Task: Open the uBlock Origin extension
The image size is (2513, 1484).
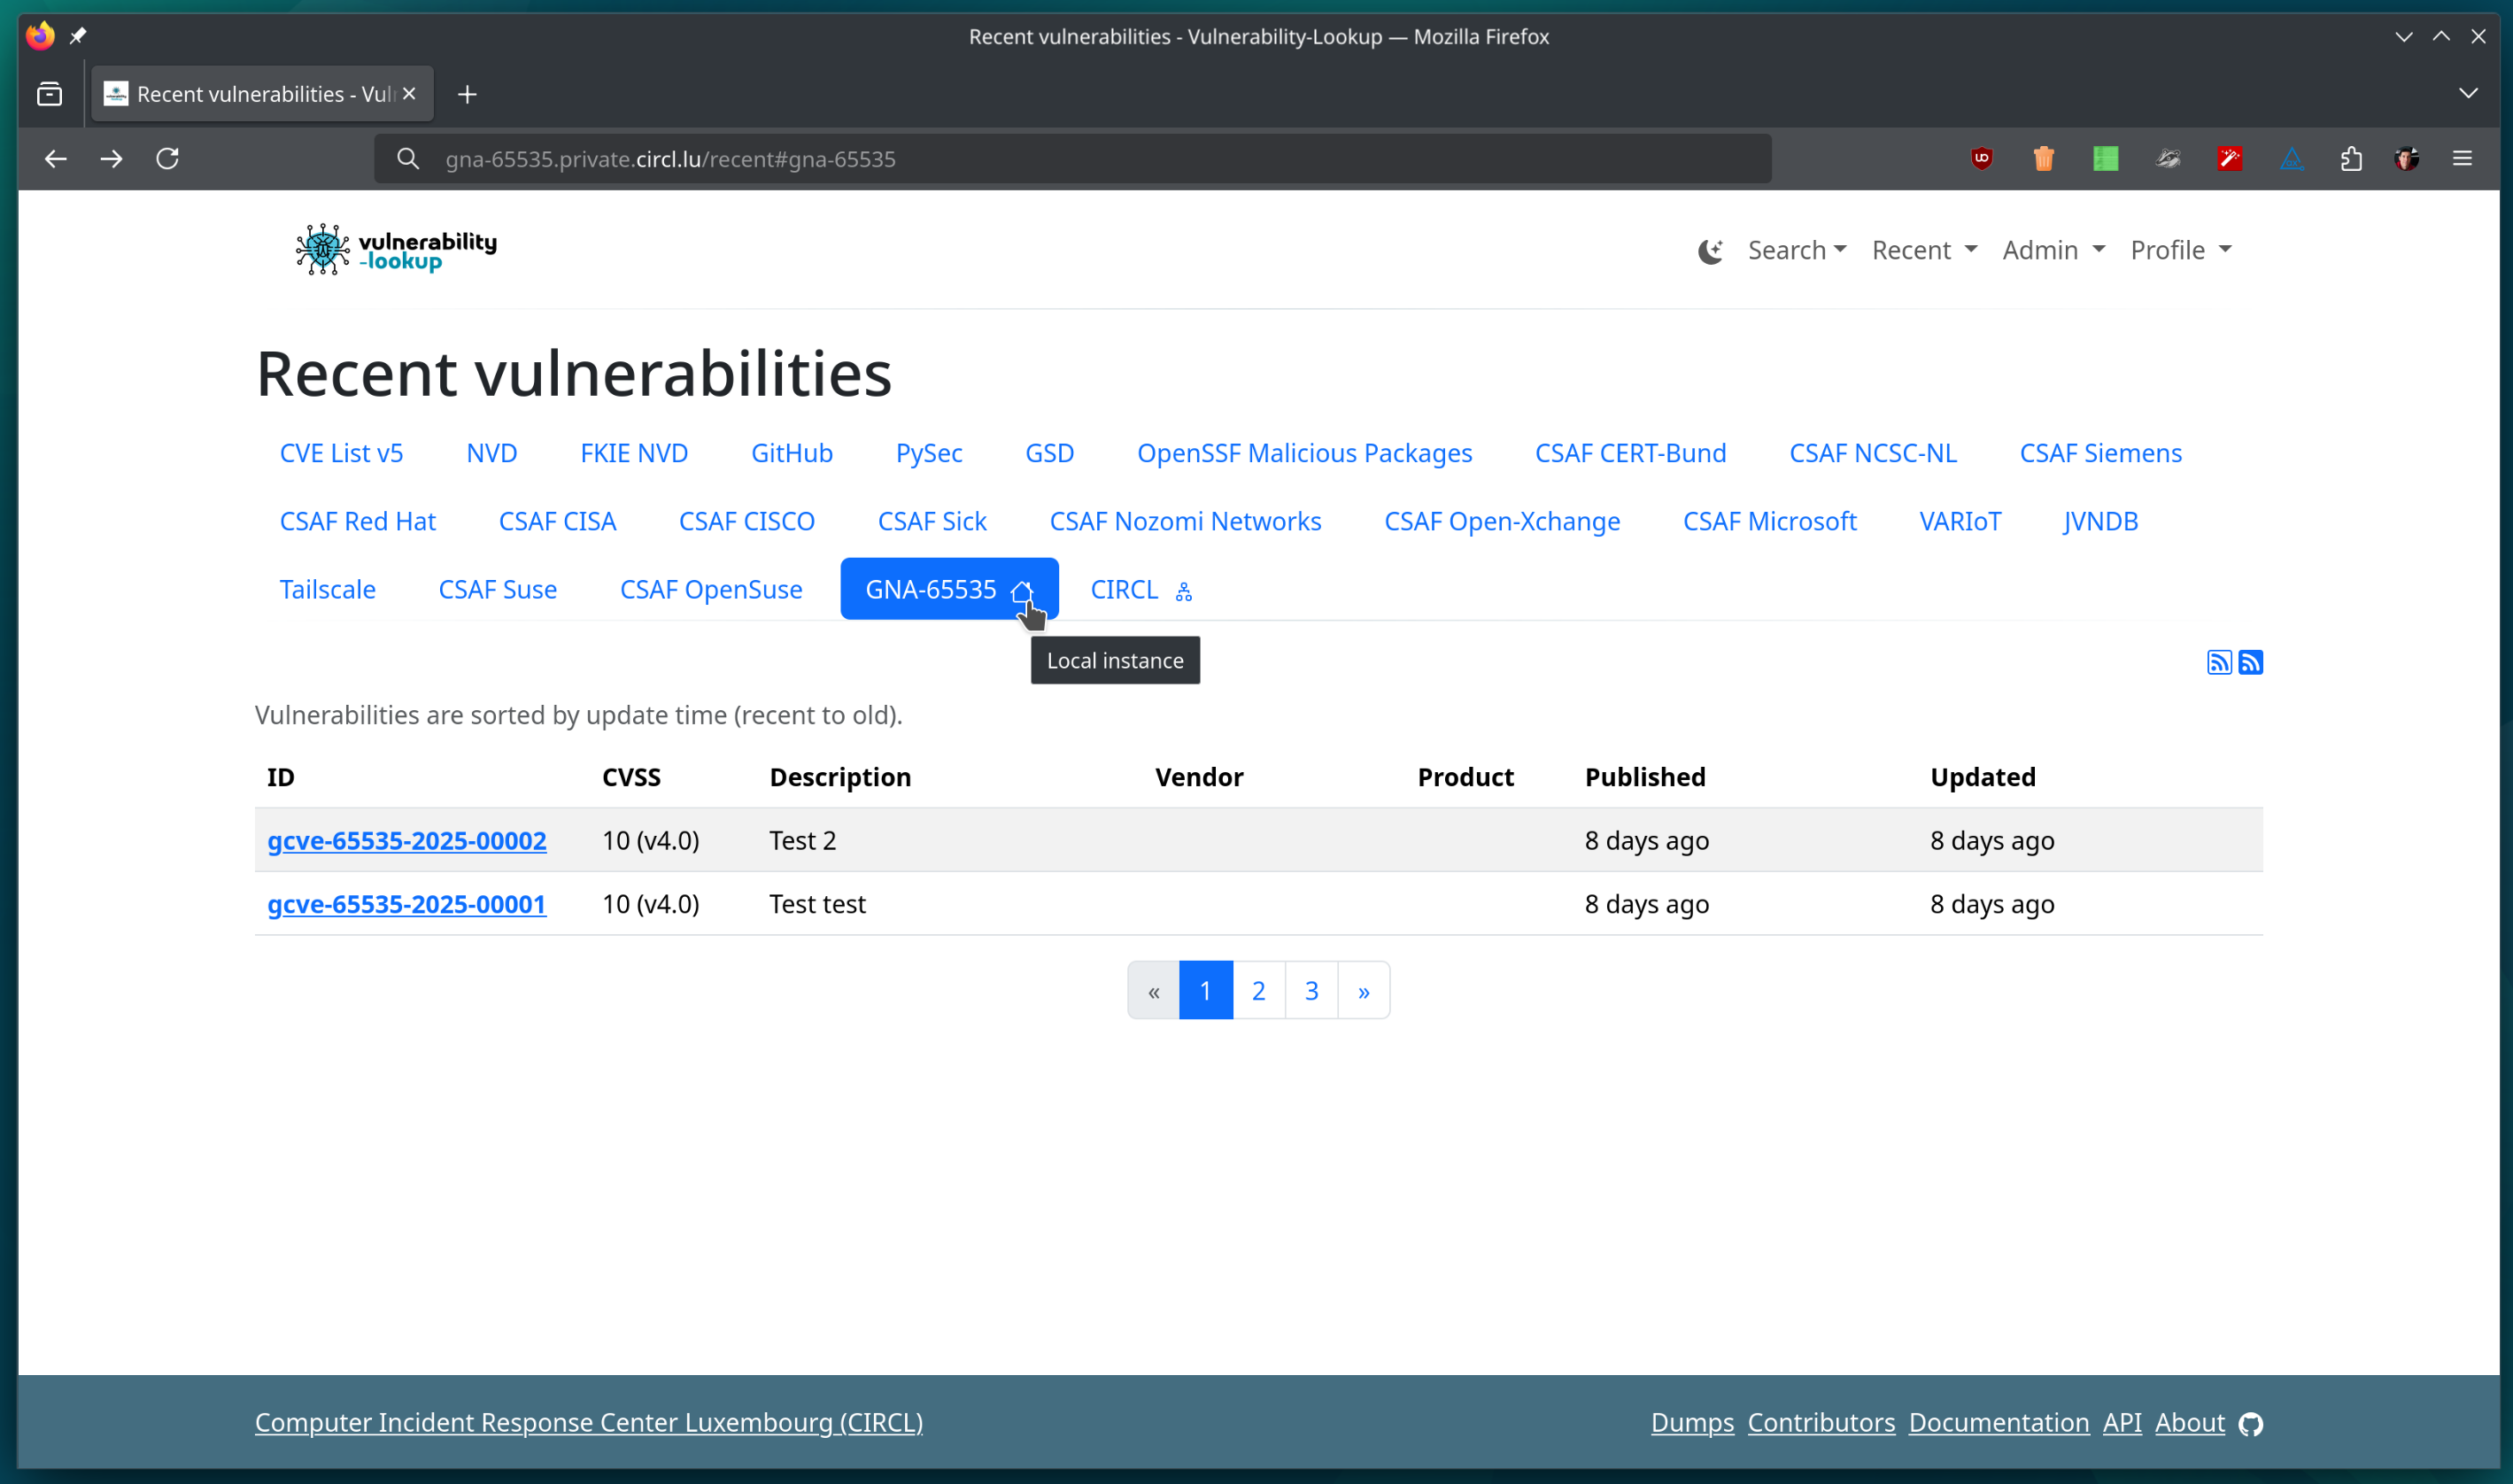Action: point(1982,159)
